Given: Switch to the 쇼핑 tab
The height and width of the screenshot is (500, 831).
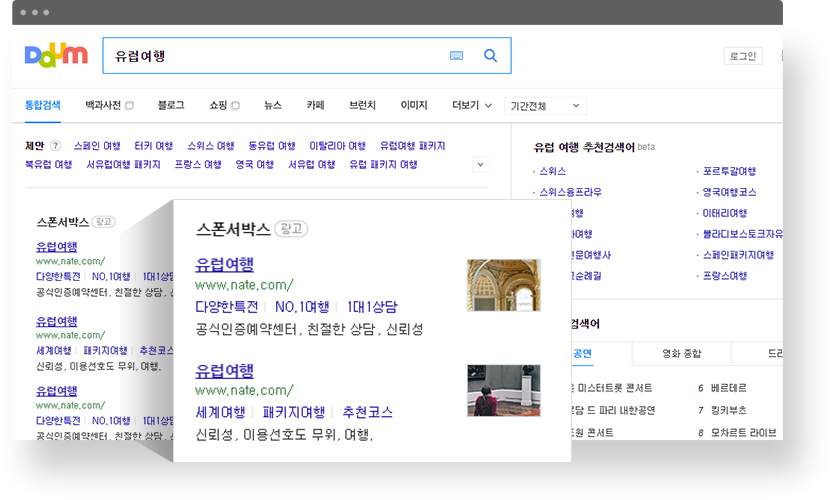Looking at the screenshot, I should coord(218,105).
